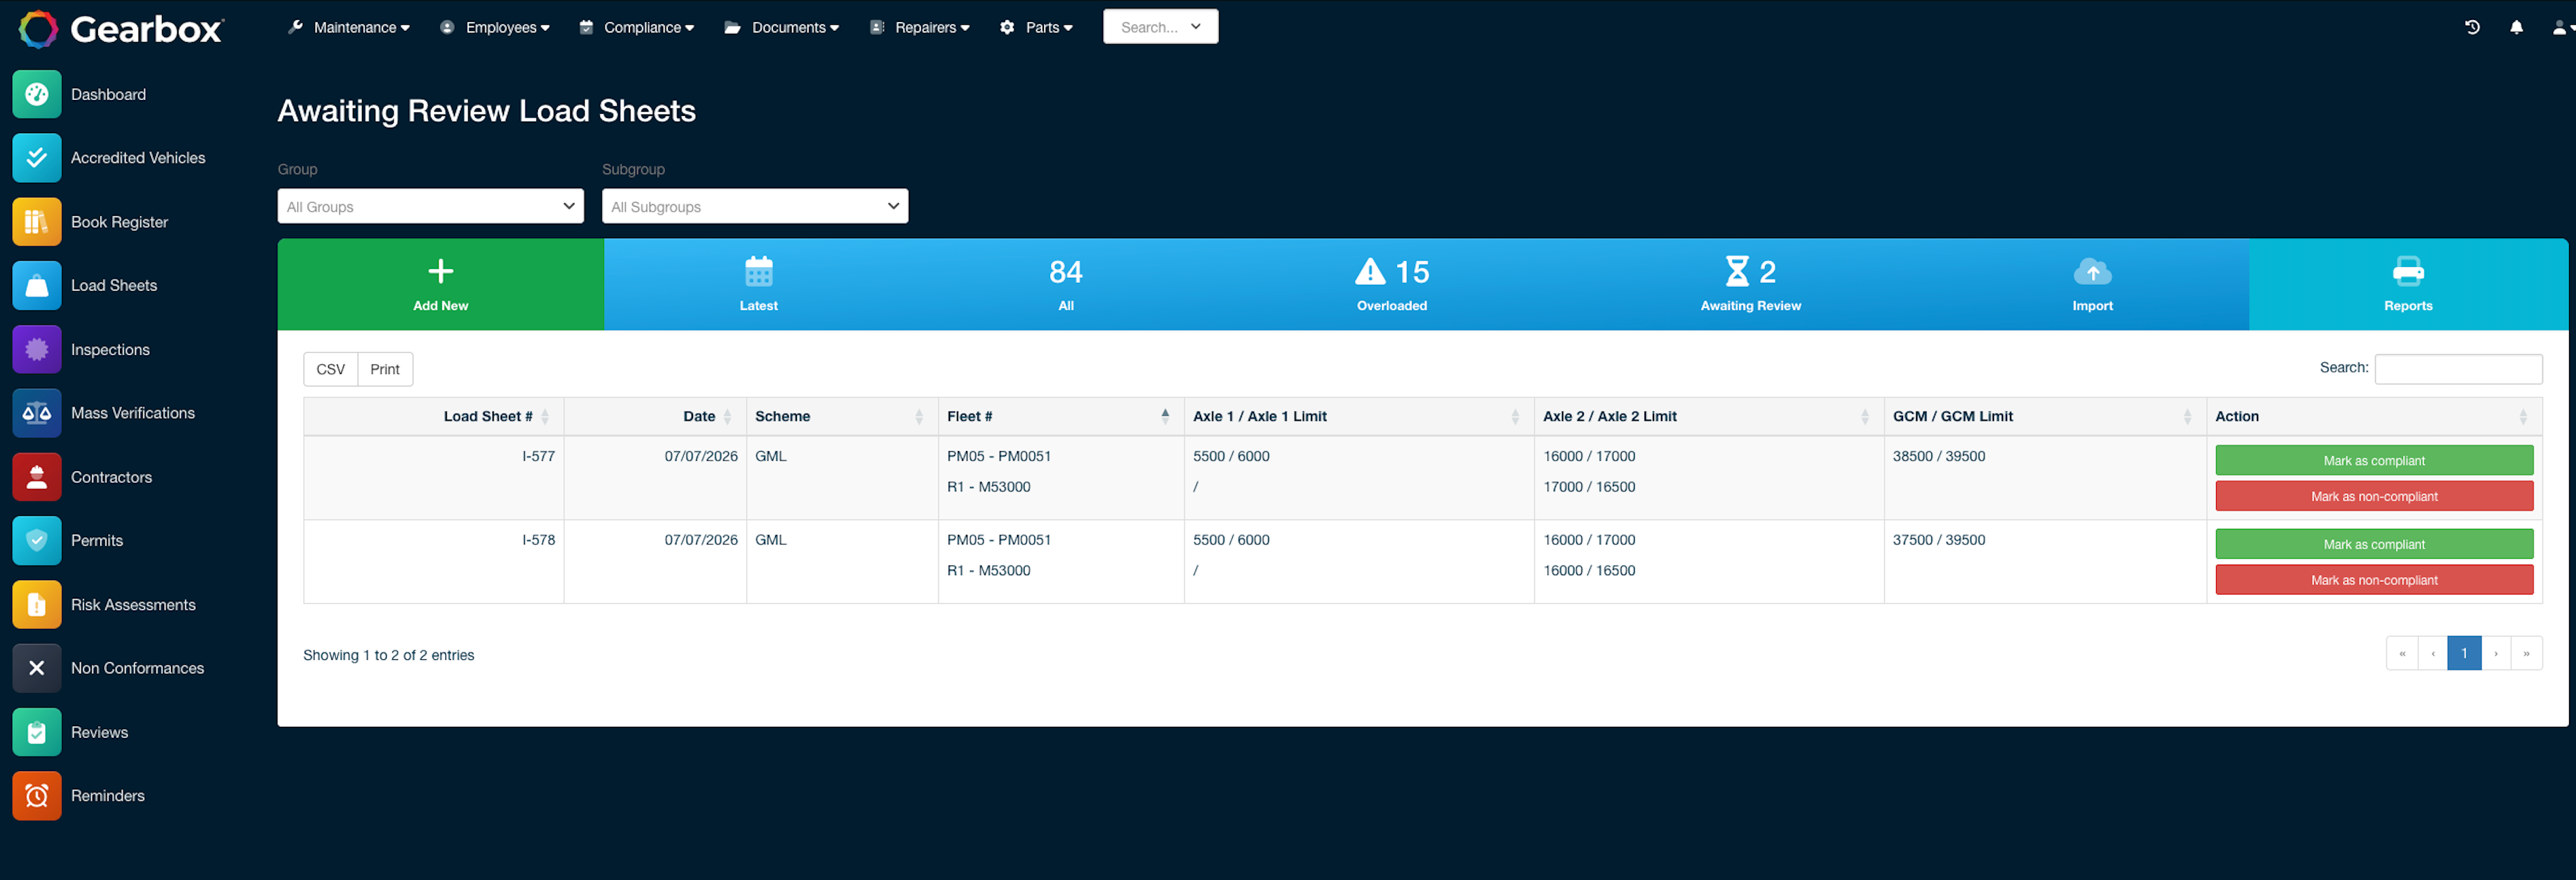This screenshot has height=880, width=2576.
Task: Open the Risk Assessments icon
Action: tap(37, 605)
